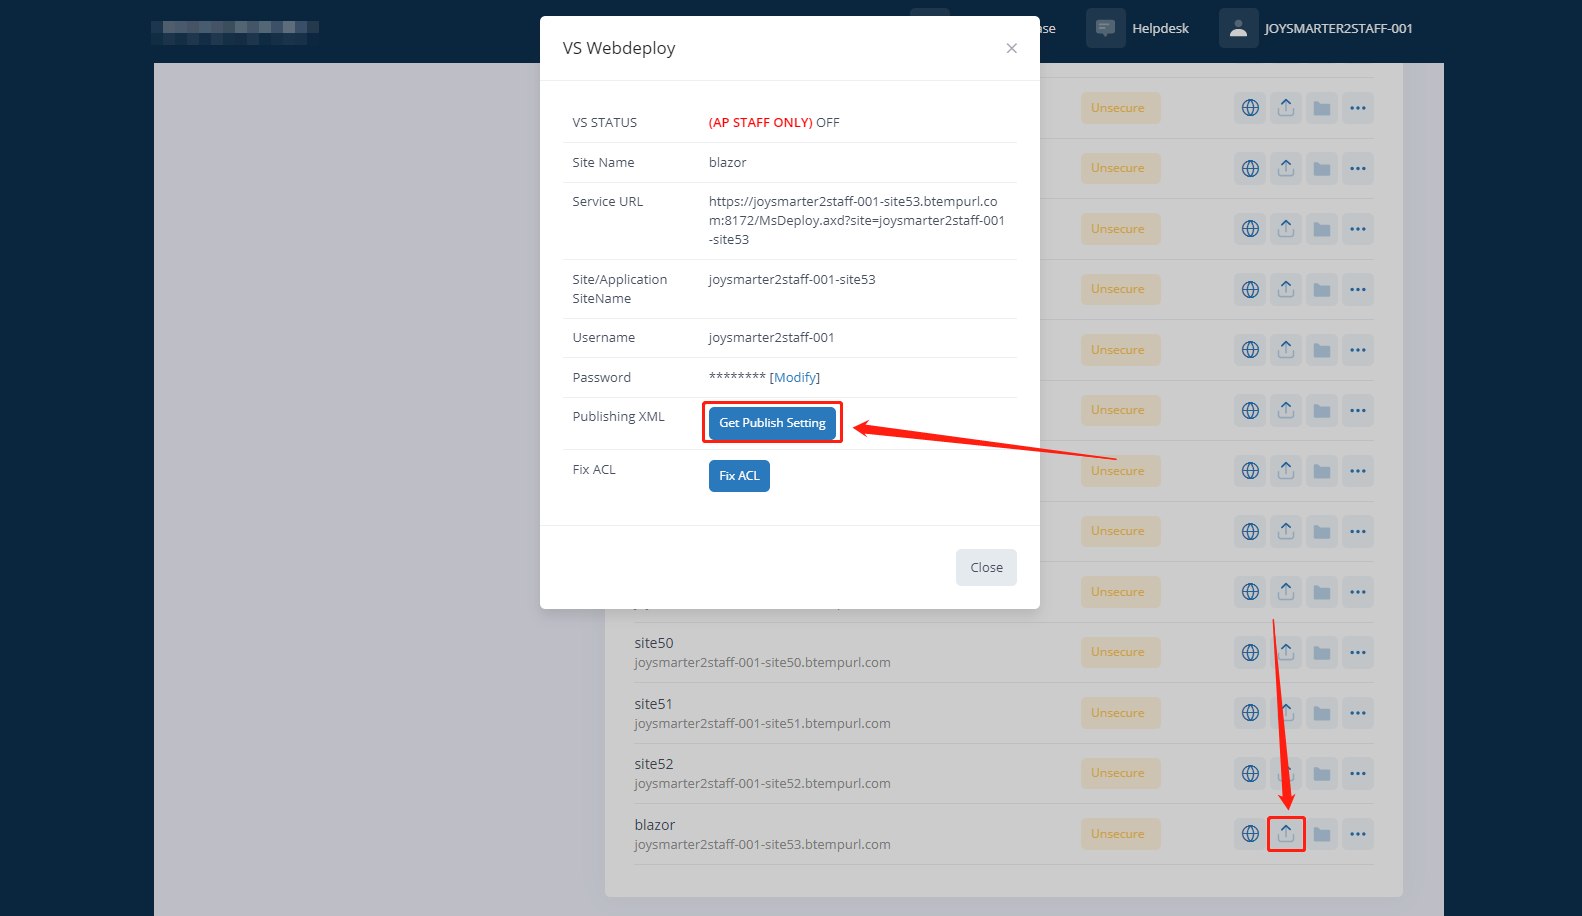Click the site53.btempurl.com URL under blazor

click(x=762, y=845)
